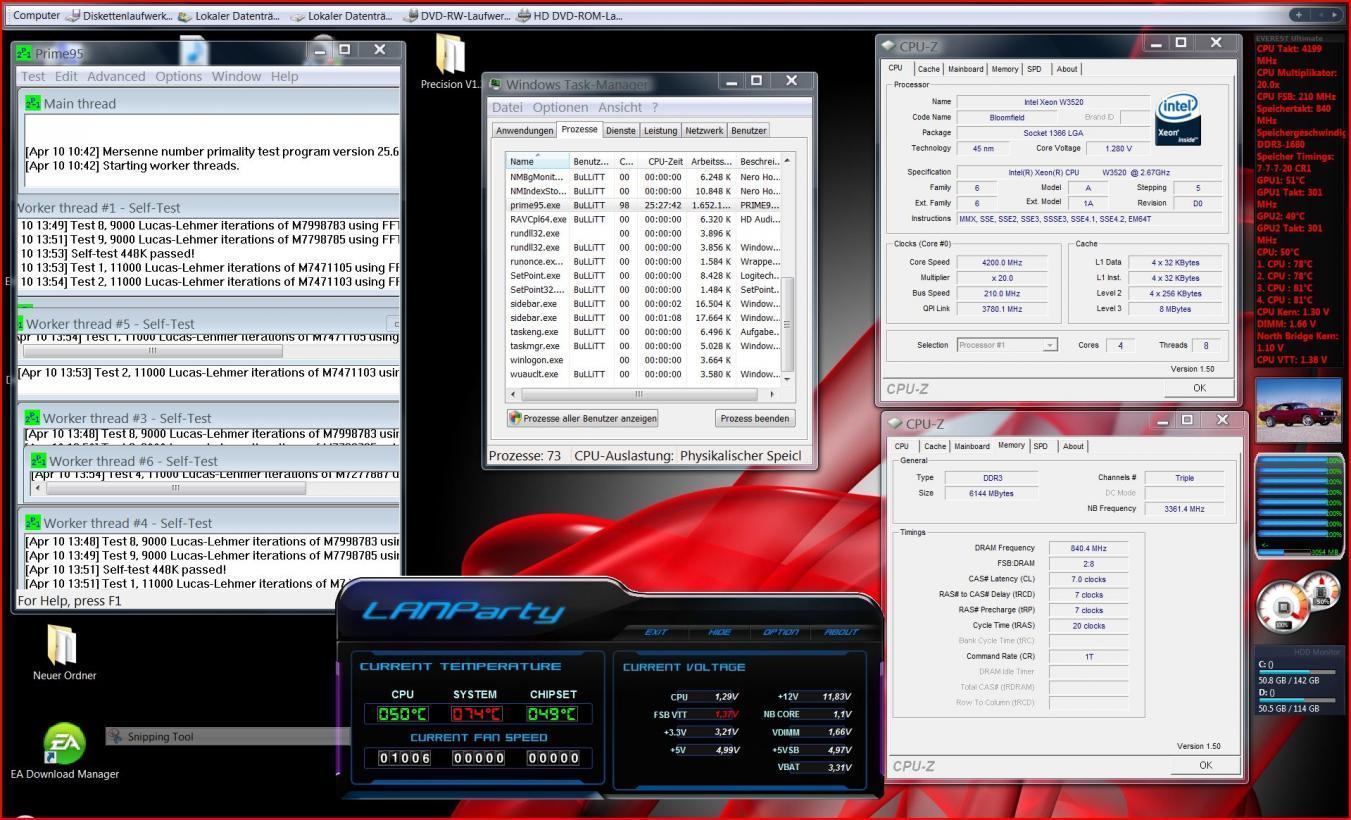
Task: Open Prime95 Window menu
Action: pos(236,76)
